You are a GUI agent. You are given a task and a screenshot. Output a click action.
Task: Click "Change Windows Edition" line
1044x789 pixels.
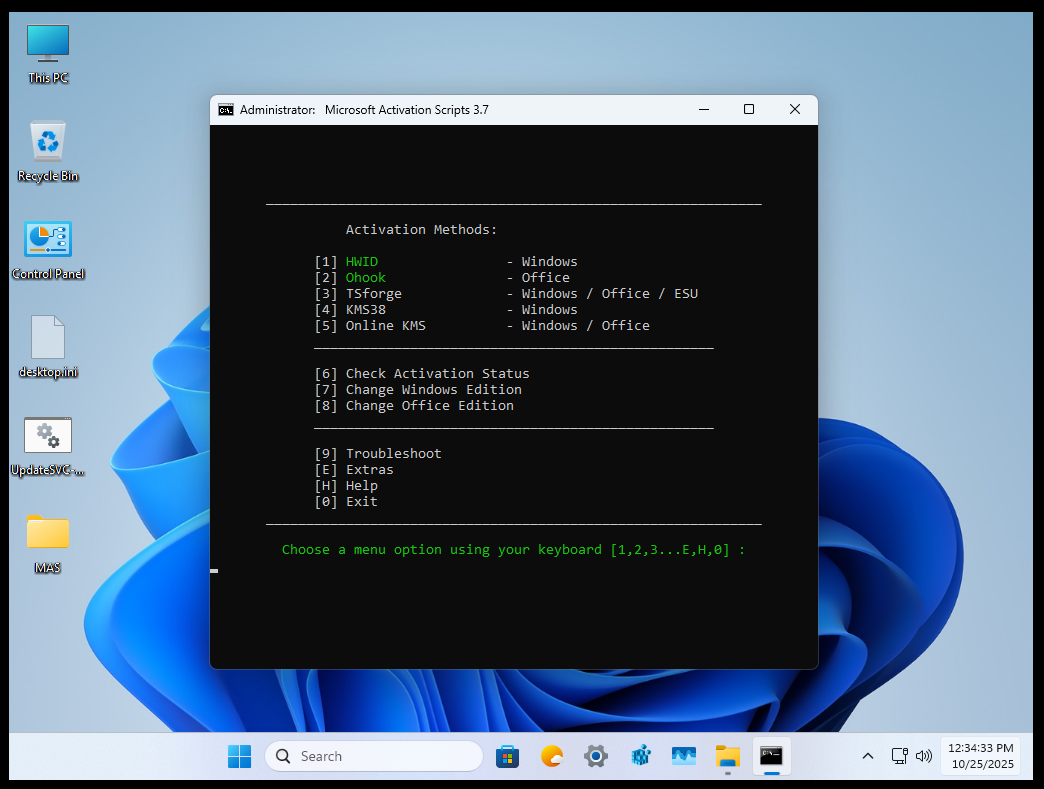click(418, 390)
